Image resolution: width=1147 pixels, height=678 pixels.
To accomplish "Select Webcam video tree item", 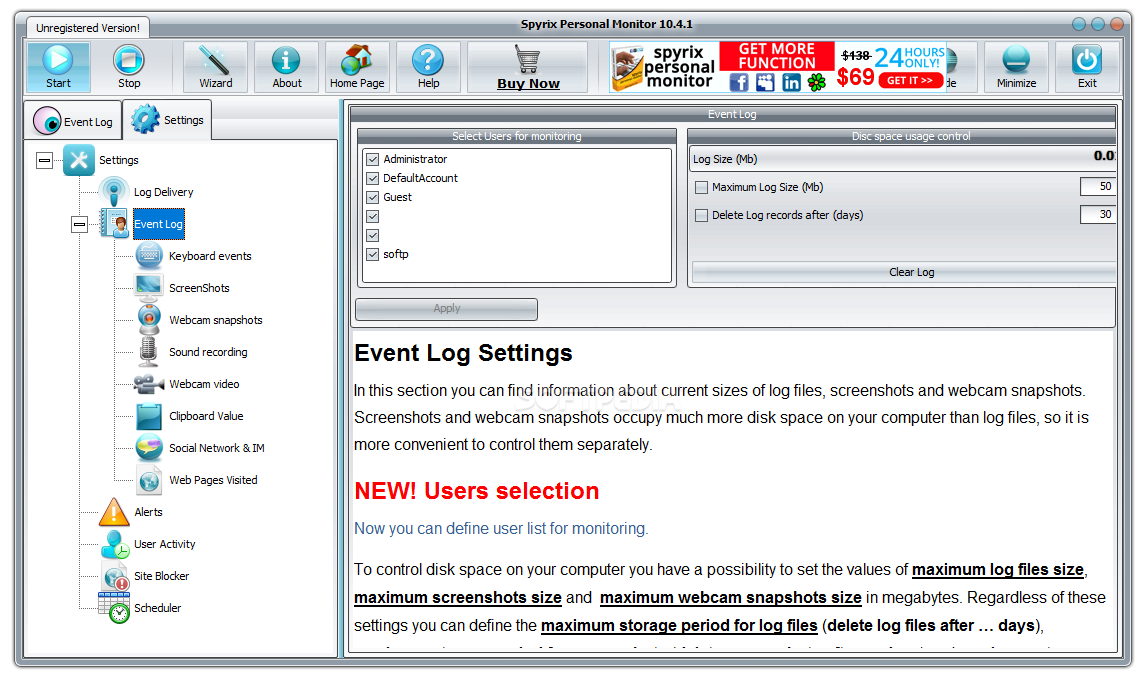I will click(x=204, y=384).
